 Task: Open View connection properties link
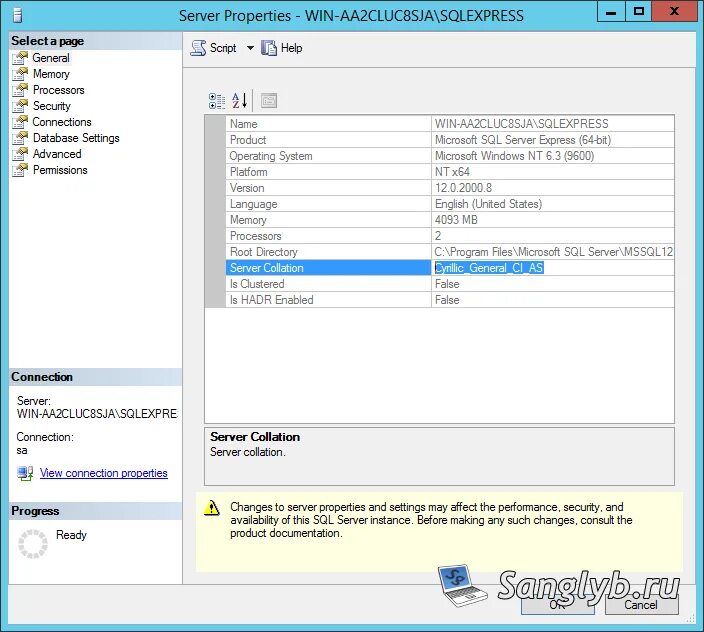click(x=104, y=473)
